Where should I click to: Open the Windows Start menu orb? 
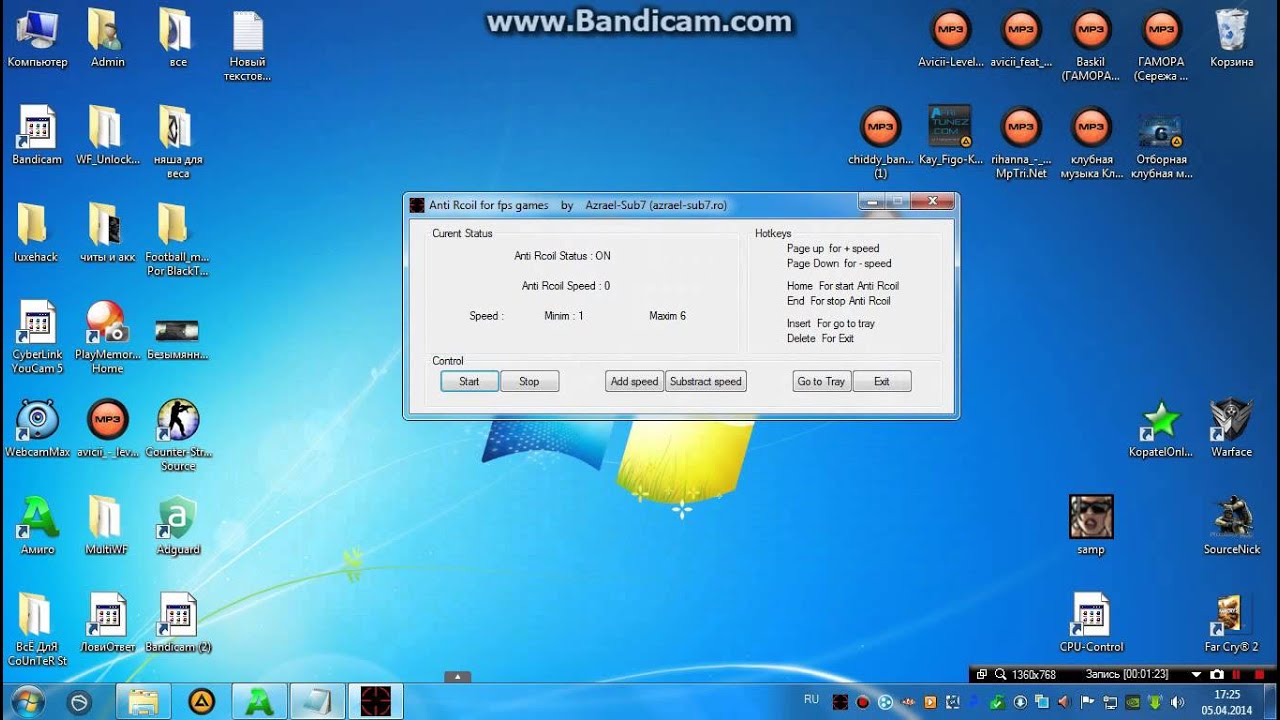tap(27, 701)
